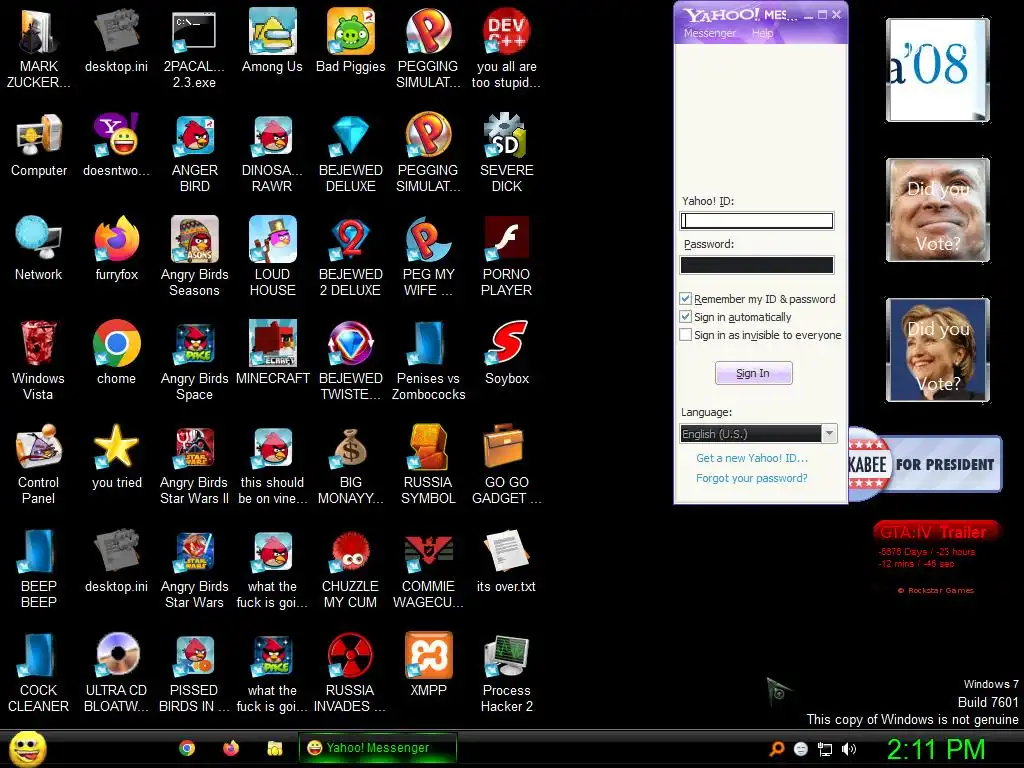Open the a'08 gadget thumbnail

938,70
